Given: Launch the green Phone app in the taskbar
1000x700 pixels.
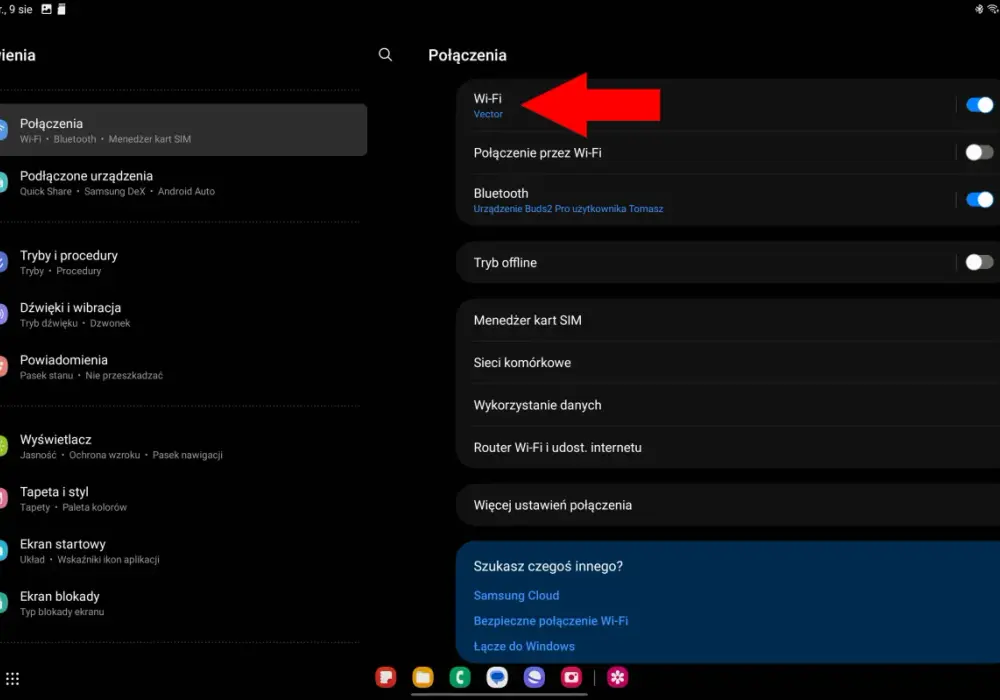Looking at the screenshot, I should 460,677.
